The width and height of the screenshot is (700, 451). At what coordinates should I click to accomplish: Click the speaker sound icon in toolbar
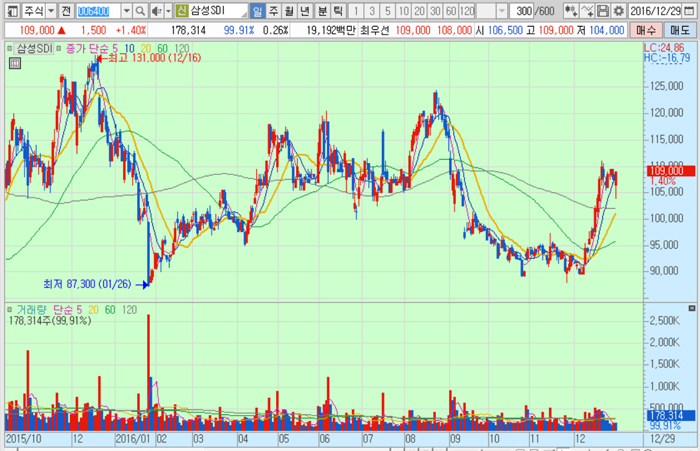coord(156,11)
